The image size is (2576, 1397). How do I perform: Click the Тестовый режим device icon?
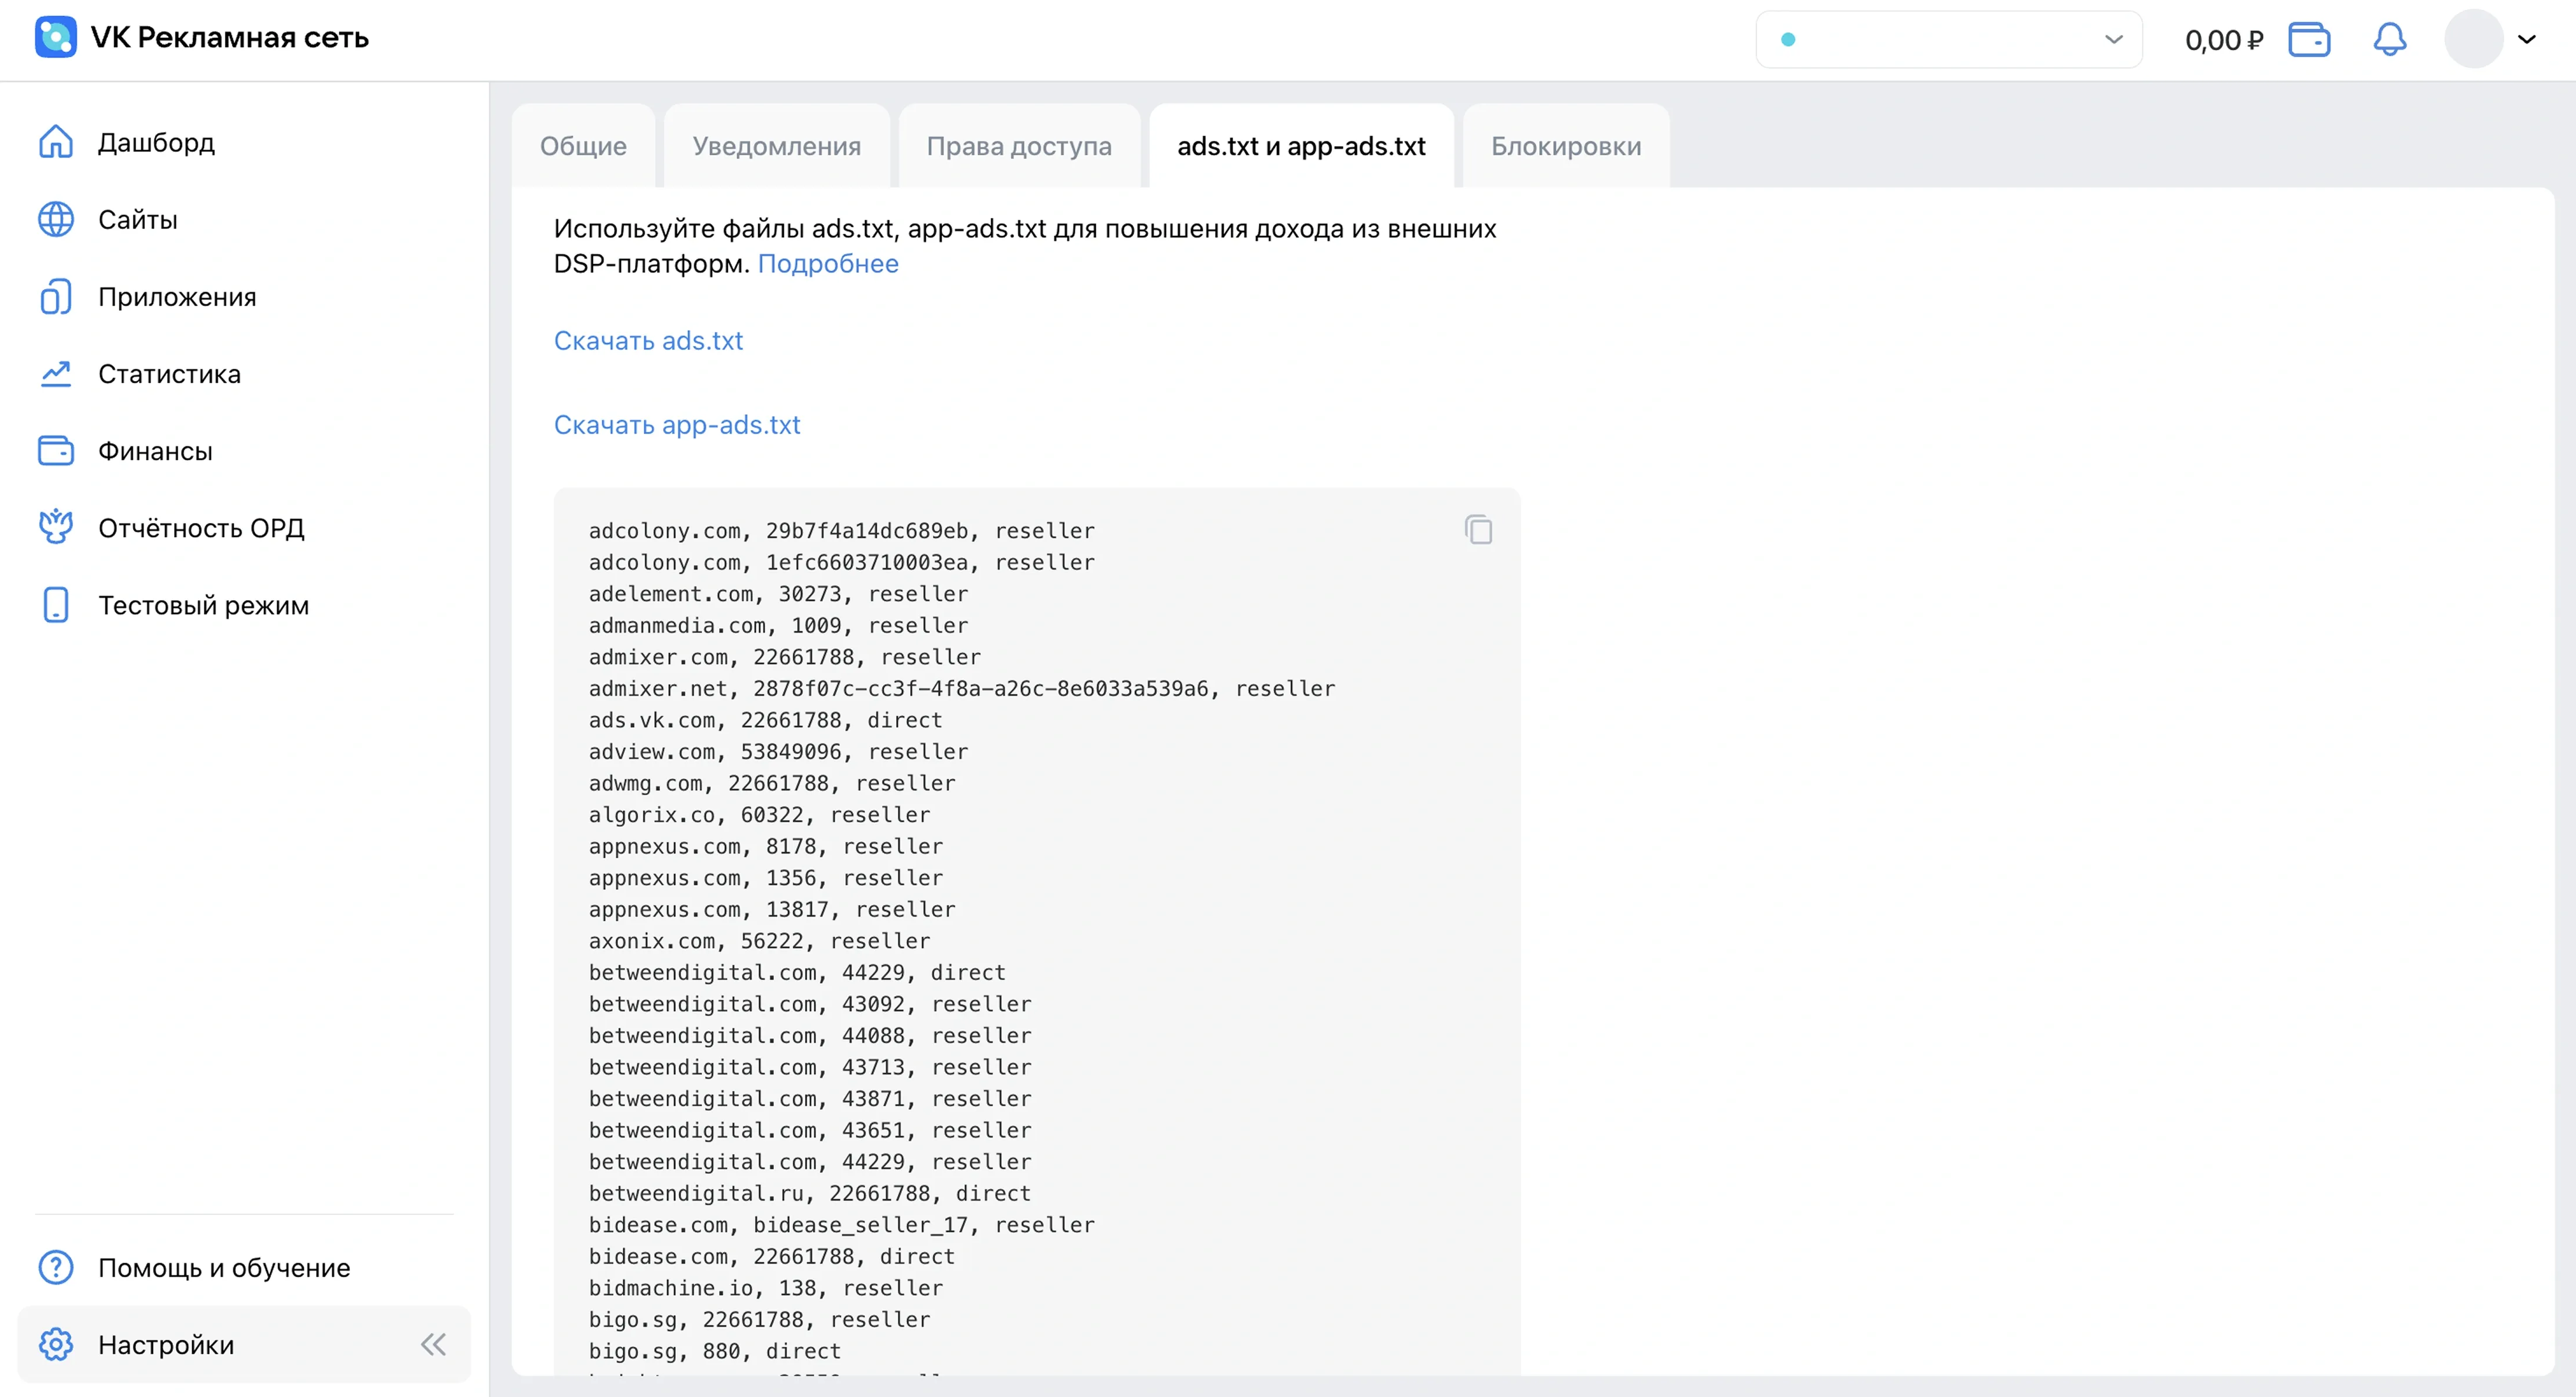coord(56,605)
